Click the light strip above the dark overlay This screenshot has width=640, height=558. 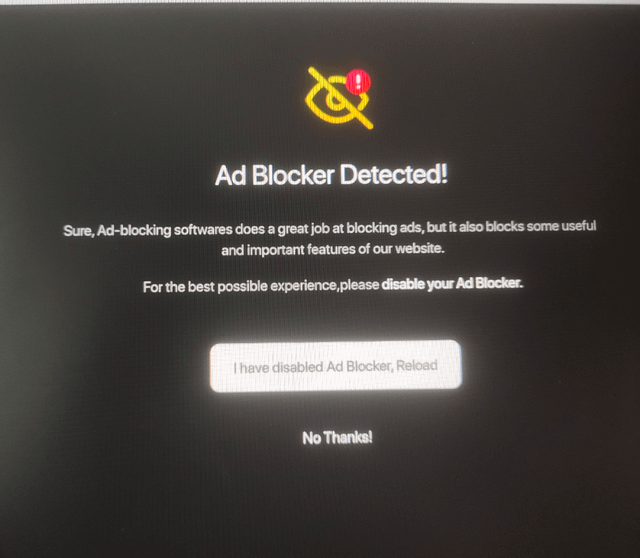pyautogui.click(x=320, y=2)
